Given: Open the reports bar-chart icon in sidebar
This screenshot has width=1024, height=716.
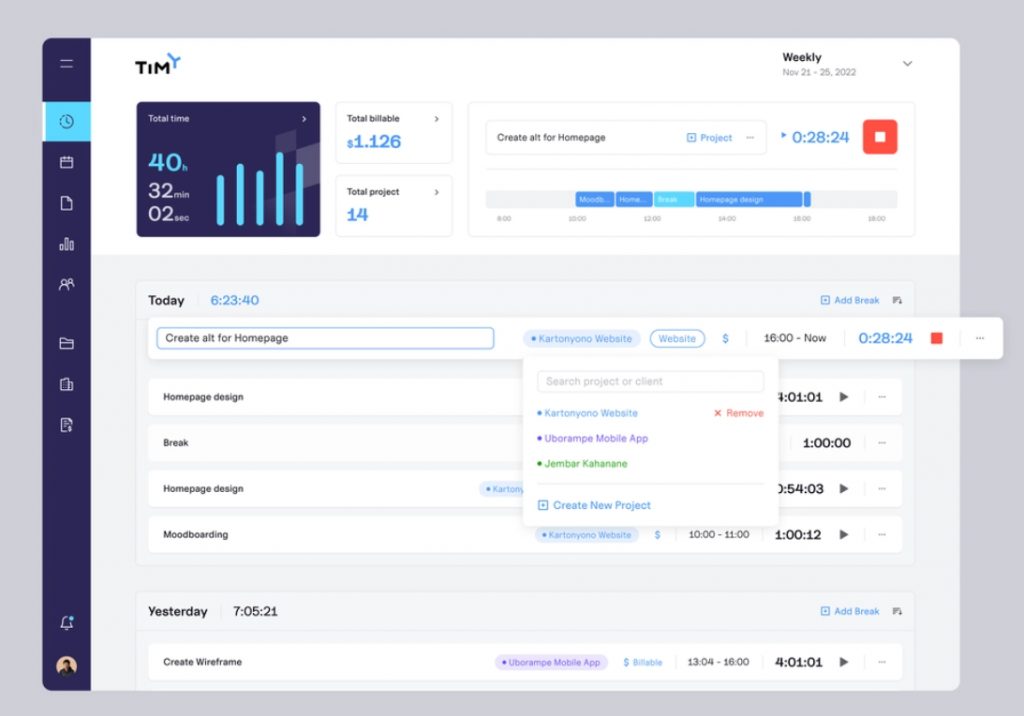Looking at the screenshot, I should [66, 242].
